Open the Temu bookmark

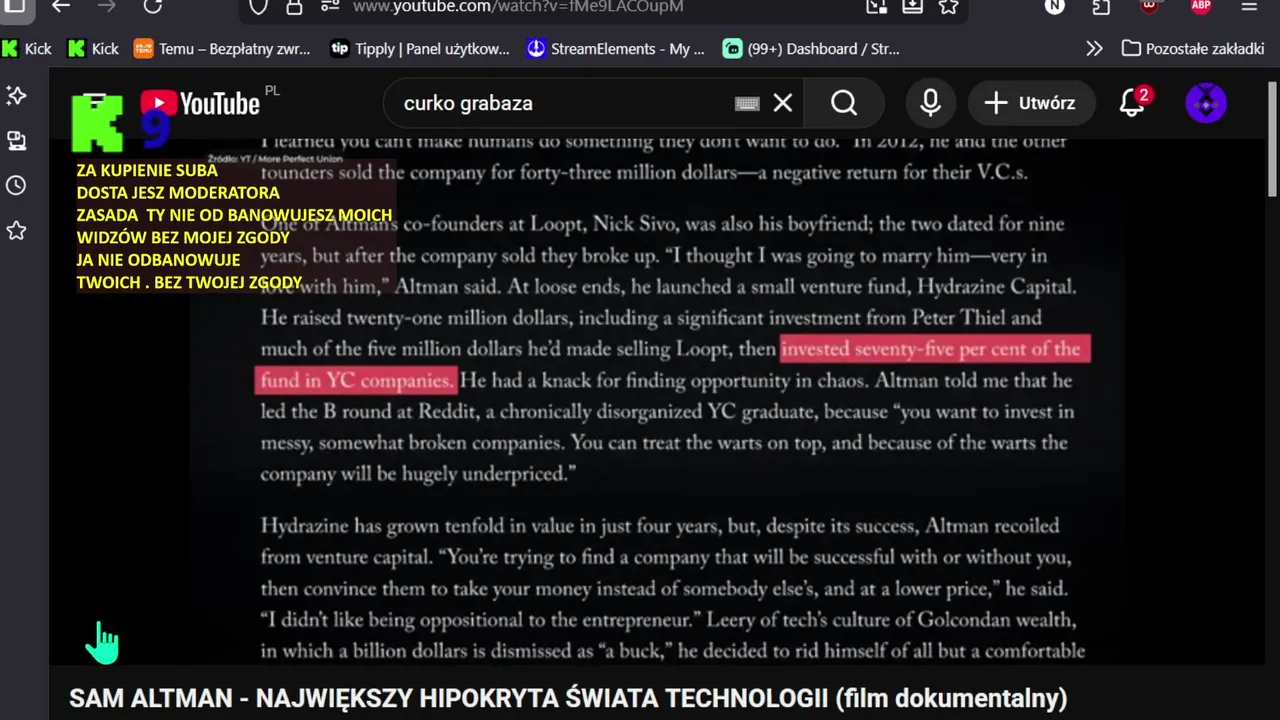tap(221, 48)
